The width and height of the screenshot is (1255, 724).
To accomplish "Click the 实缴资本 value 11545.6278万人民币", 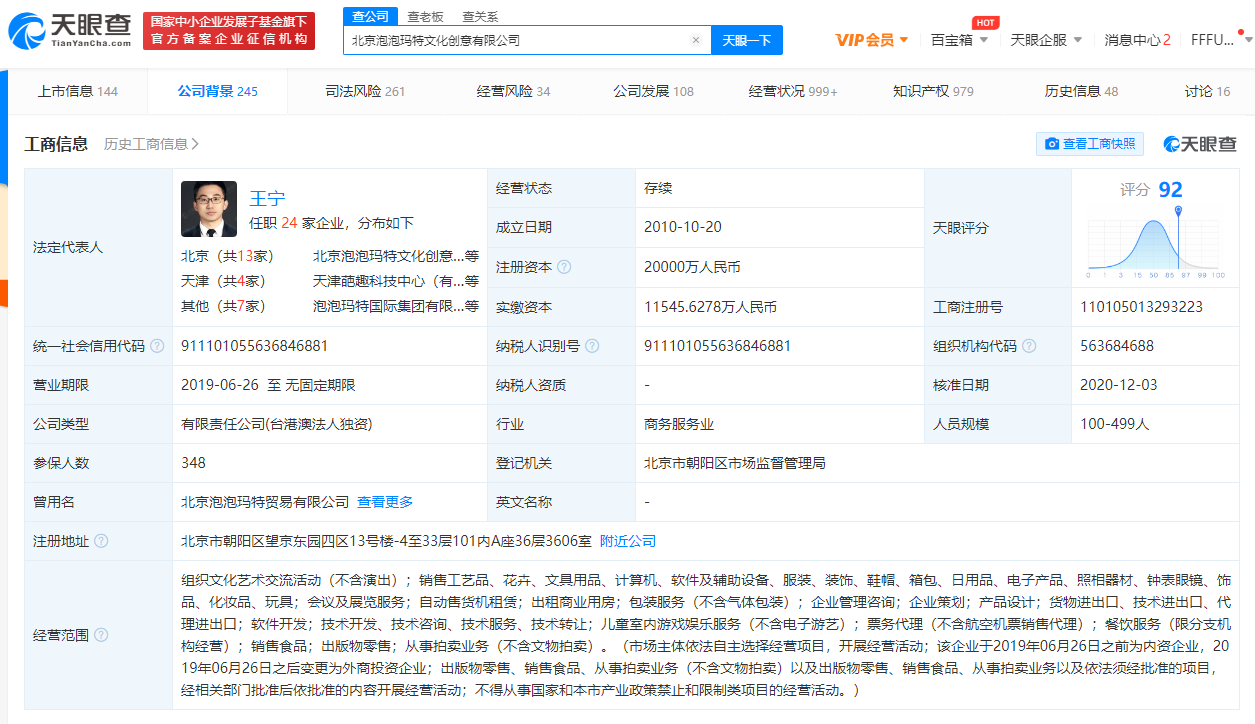I will coord(710,307).
